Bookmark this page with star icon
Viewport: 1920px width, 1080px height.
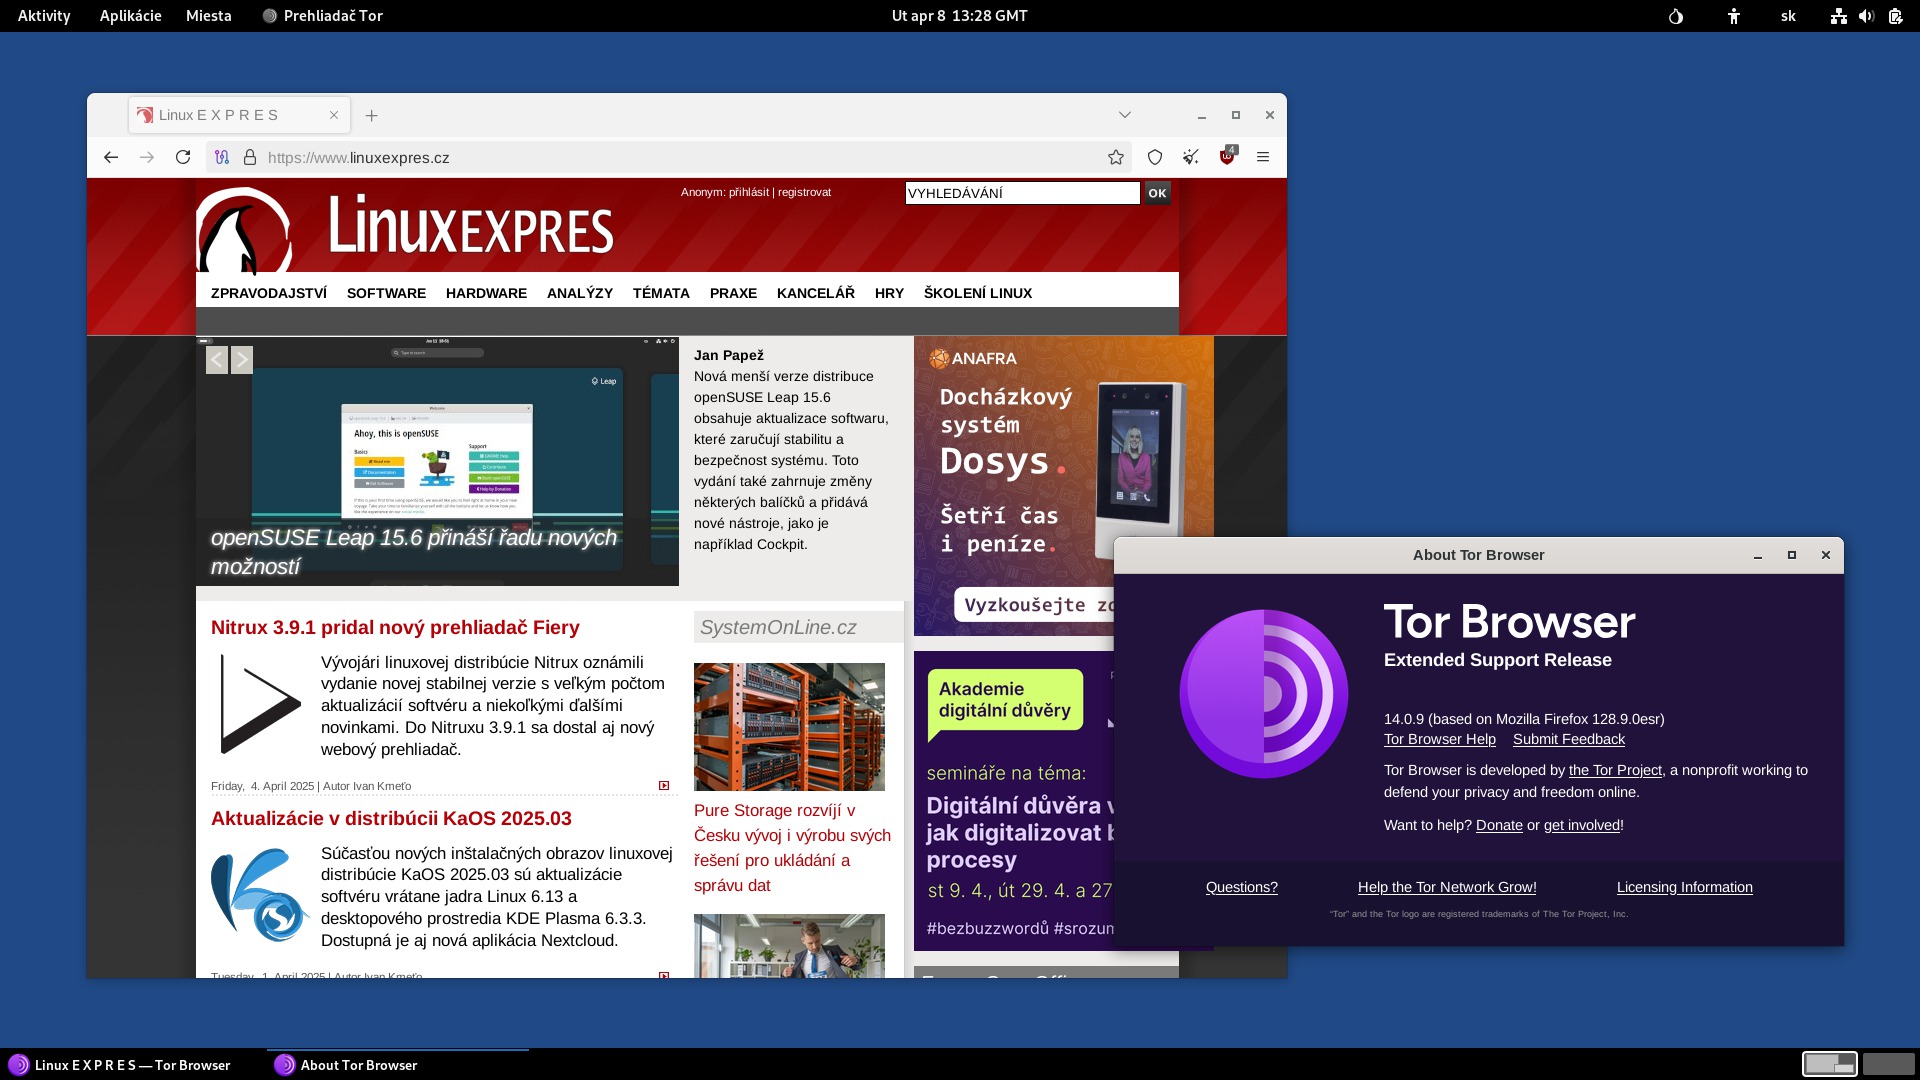pos(1116,157)
